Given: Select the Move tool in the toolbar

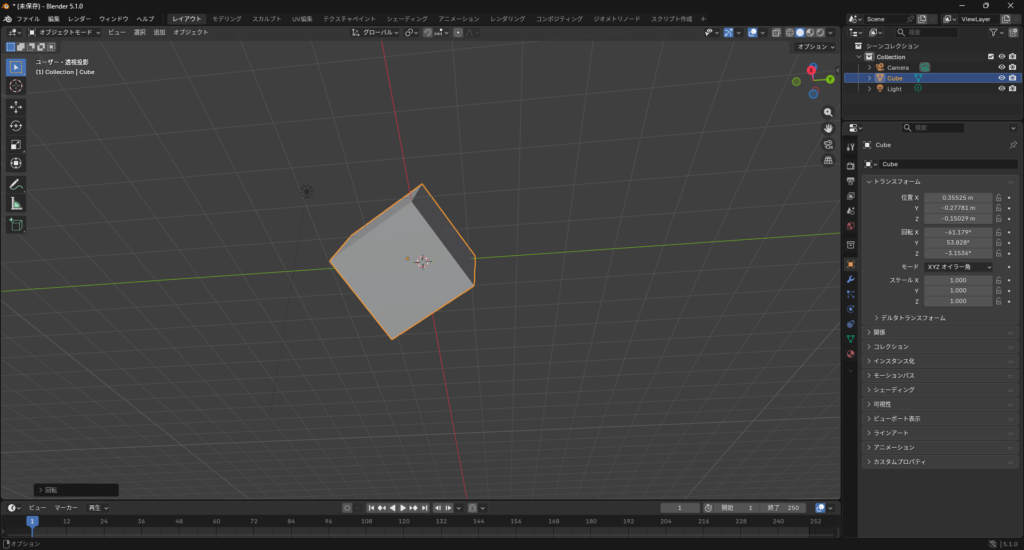Looking at the screenshot, I should [16, 107].
